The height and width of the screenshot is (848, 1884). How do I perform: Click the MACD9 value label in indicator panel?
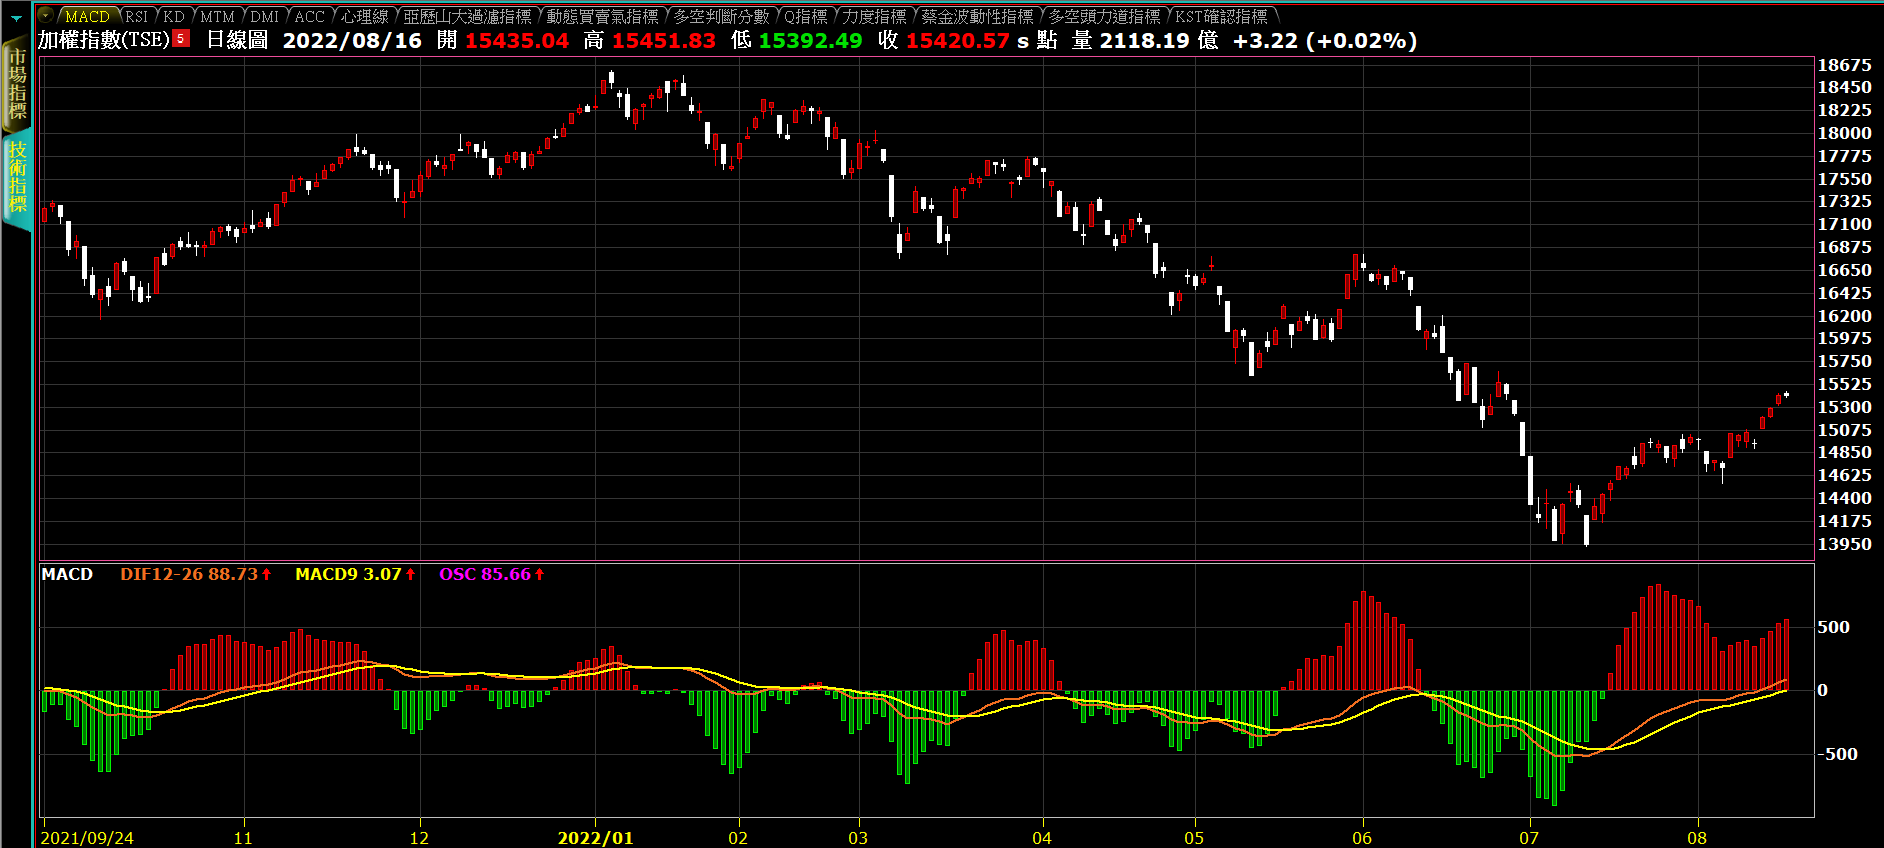(348, 574)
